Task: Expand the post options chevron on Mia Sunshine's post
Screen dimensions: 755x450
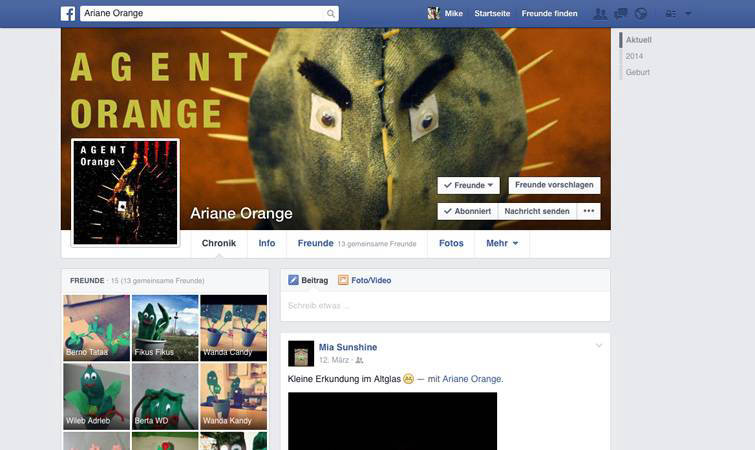Action: 599,346
